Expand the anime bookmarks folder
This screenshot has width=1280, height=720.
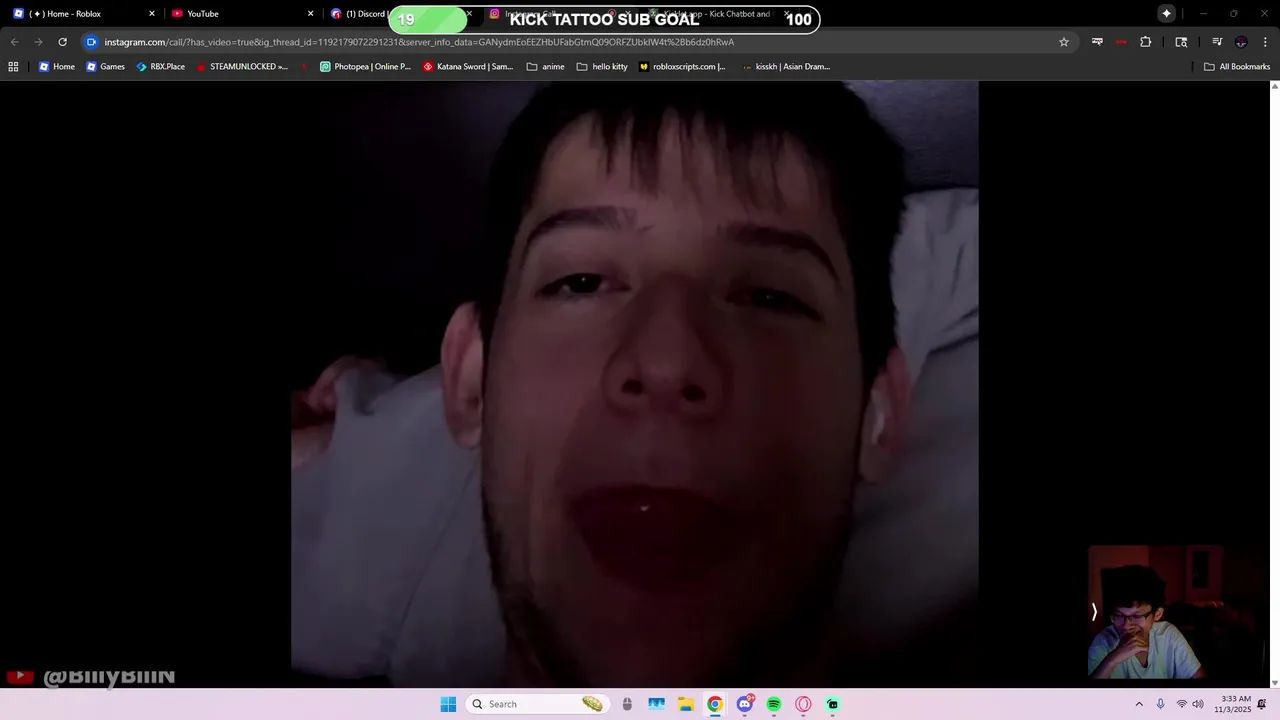pos(545,67)
